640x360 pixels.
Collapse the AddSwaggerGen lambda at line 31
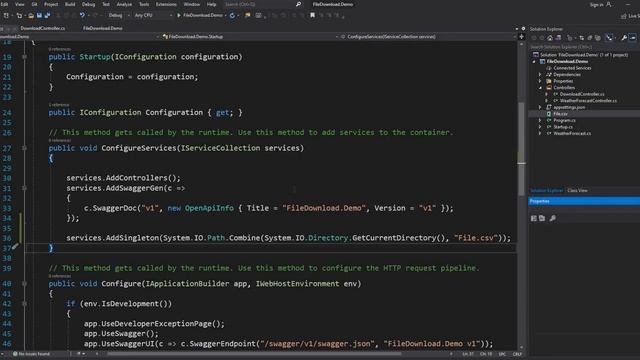coord(24,188)
